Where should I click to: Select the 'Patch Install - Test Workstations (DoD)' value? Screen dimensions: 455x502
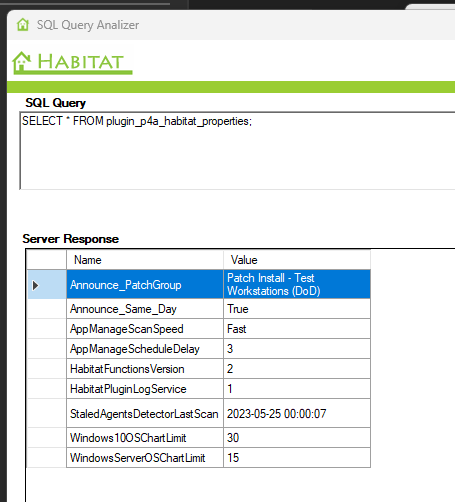[297, 284]
